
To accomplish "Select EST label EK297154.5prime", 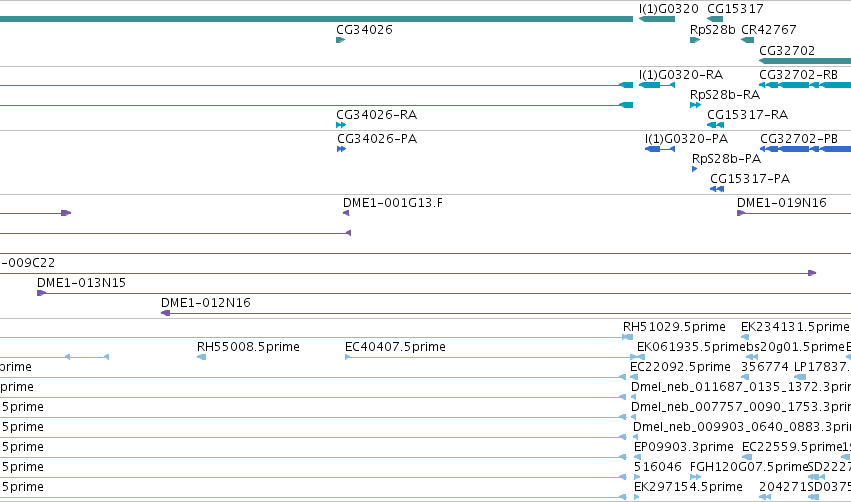I will [x=688, y=487].
